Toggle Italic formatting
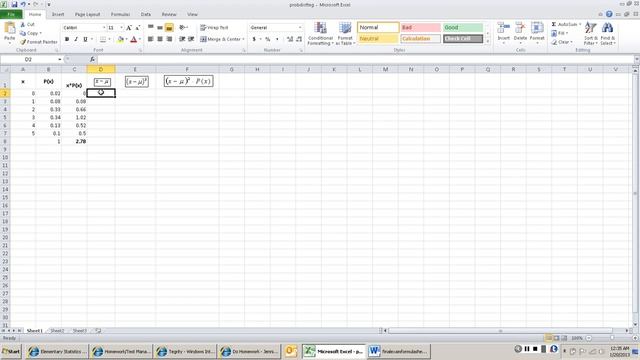 click(76, 39)
